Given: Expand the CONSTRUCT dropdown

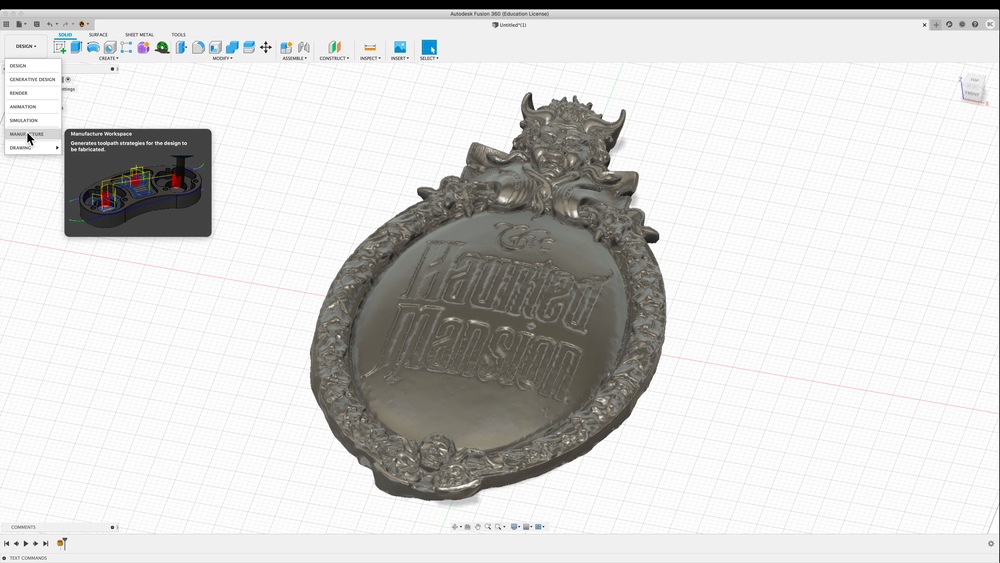Looking at the screenshot, I should click(x=334, y=58).
